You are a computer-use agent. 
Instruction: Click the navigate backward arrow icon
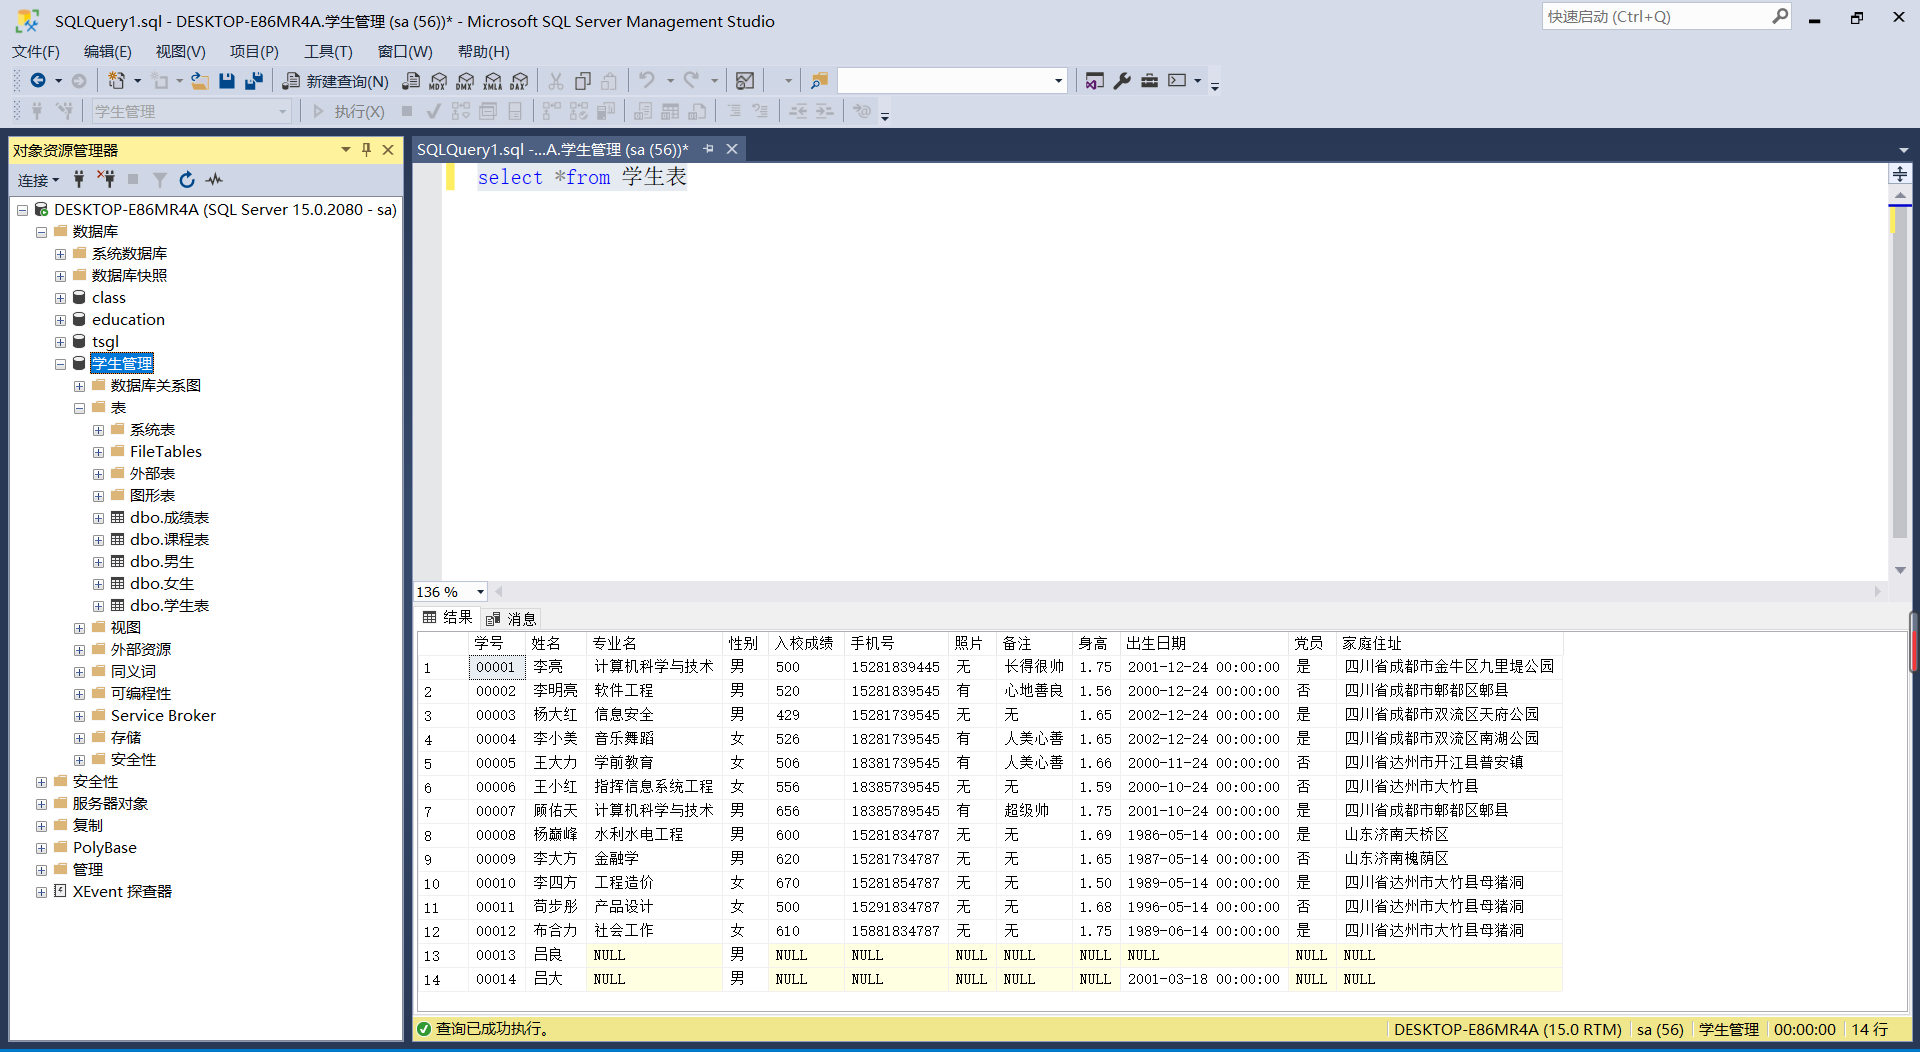click(38, 81)
